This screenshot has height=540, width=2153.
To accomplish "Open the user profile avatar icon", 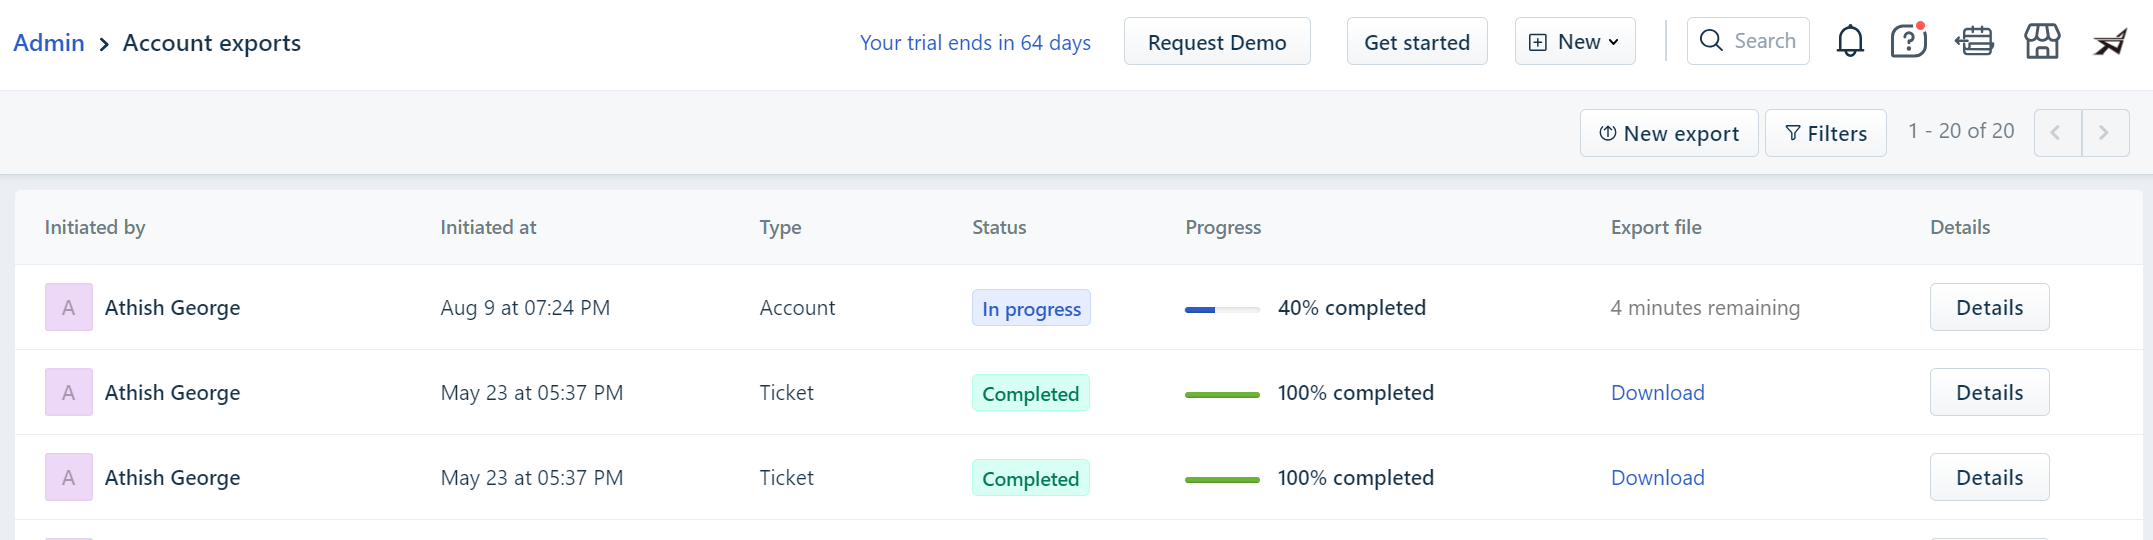I will point(2110,42).
